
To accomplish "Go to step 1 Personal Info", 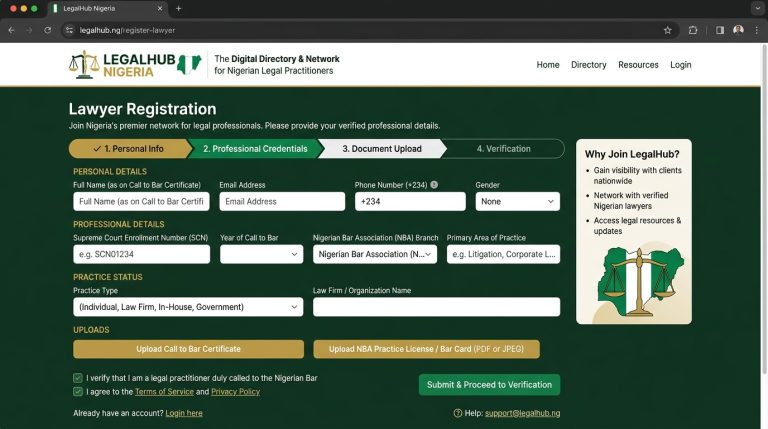I will pyautogui.click(x=128, y=148).
